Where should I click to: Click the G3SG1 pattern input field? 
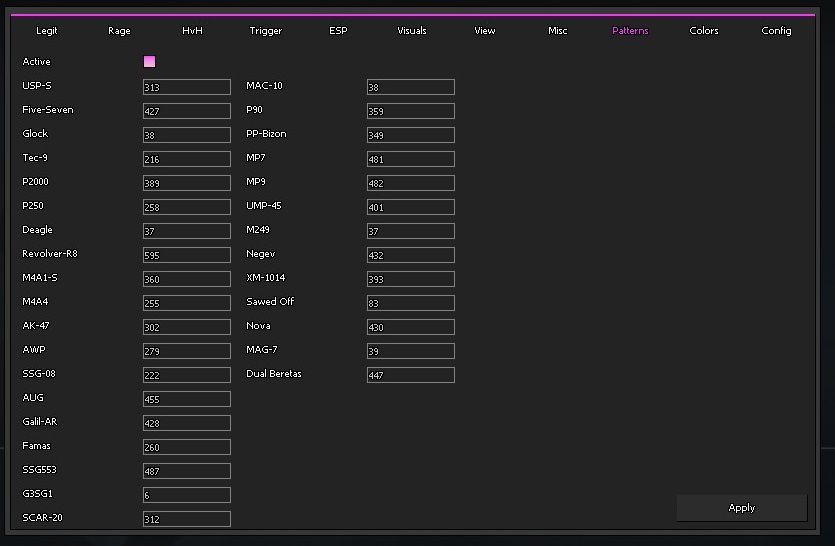click(187, 495)
